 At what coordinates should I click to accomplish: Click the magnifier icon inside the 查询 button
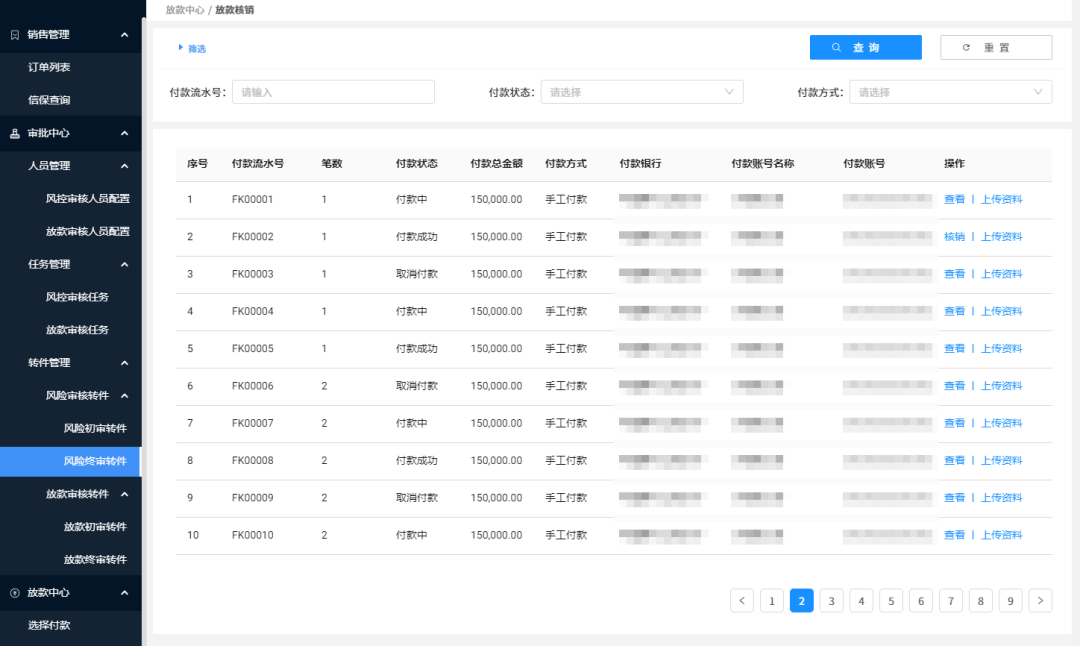pos(837,47)
